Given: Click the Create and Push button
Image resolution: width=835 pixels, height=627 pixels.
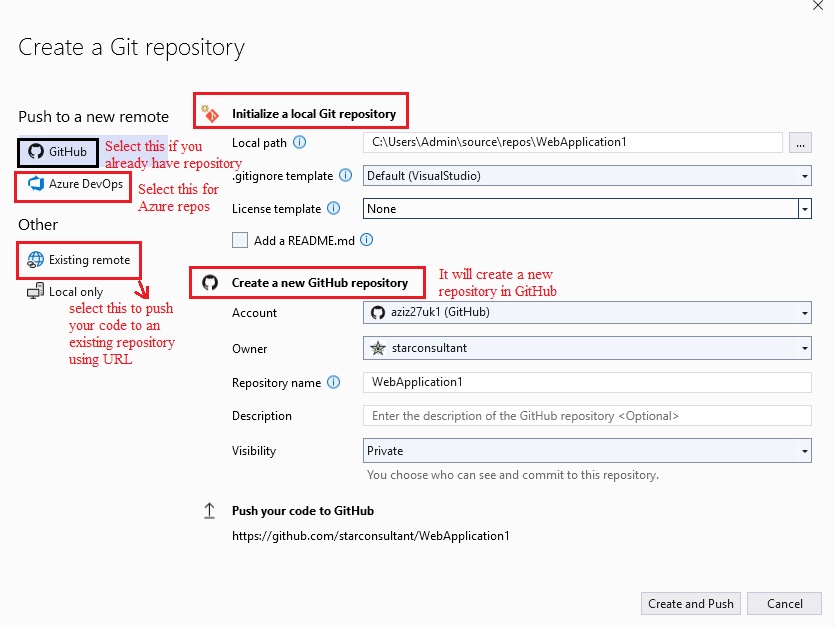Looking at the screenshot, I should (691, 604).
